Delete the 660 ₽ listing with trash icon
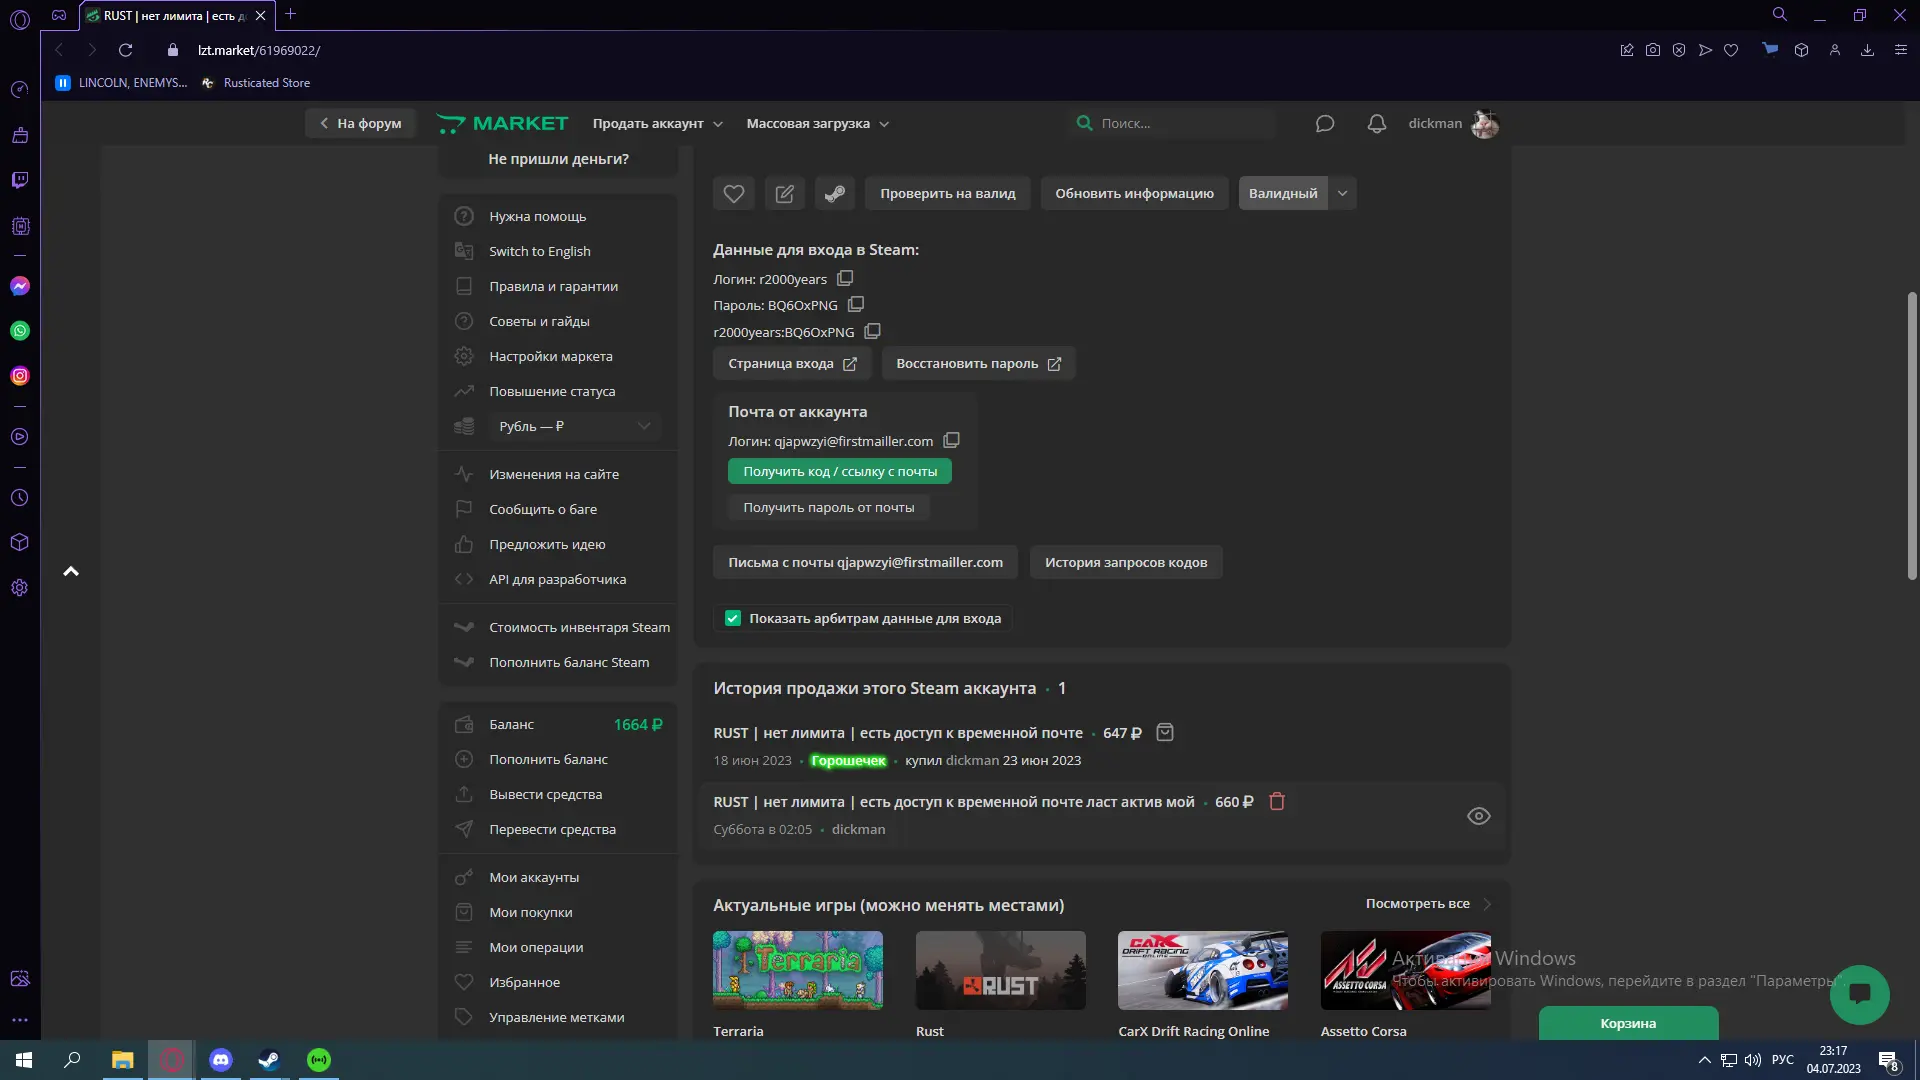The height and width of the screenshot is (1080, 1920). coord(1277,801)
